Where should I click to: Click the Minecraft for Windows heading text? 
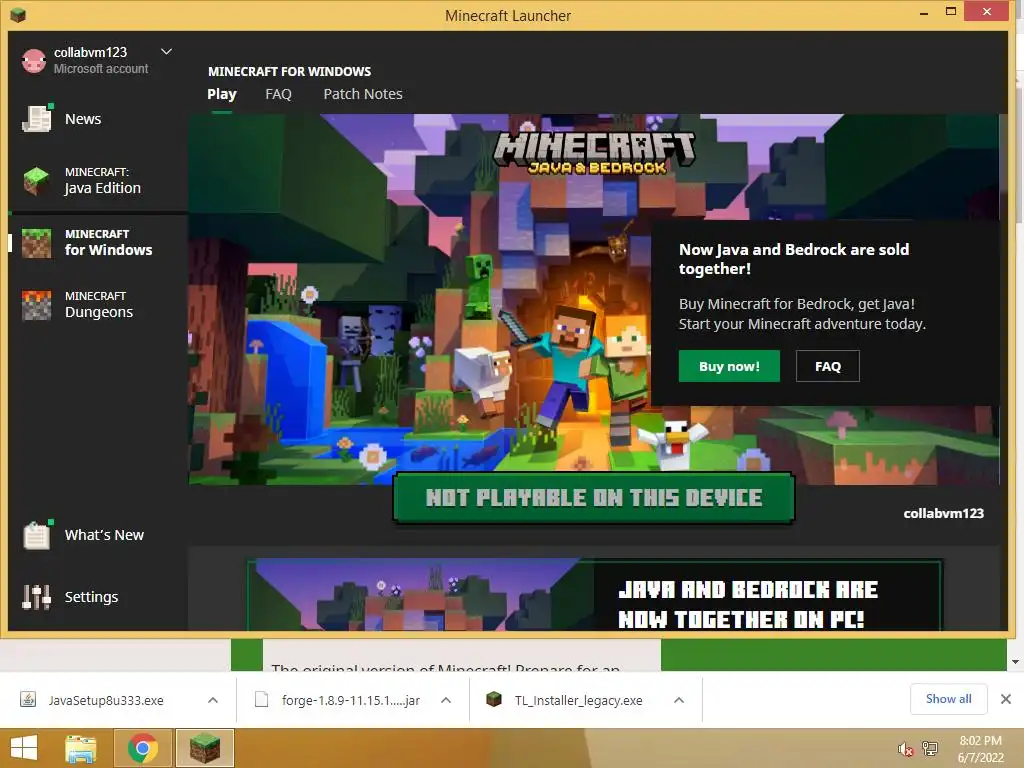(289, 71)
